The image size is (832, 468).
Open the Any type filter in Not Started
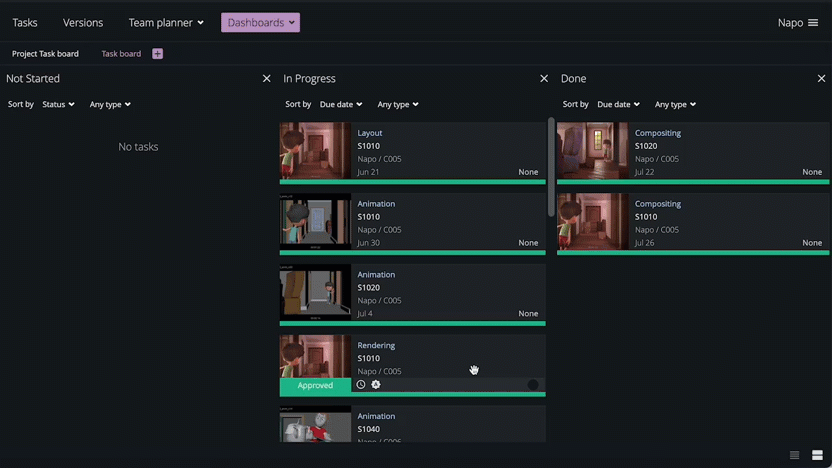[110, 105]
